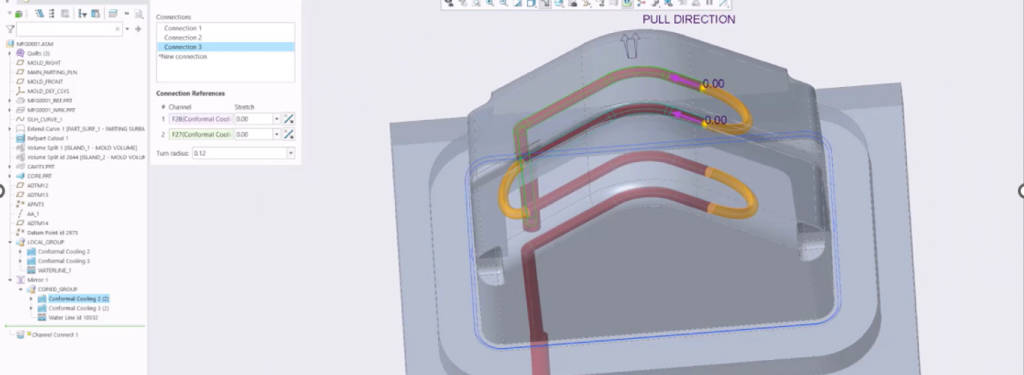The width and height of the screenshot is (1024, 375).
Task: Open Stretch dropdown for channel 2
Action: pos(277,134)
